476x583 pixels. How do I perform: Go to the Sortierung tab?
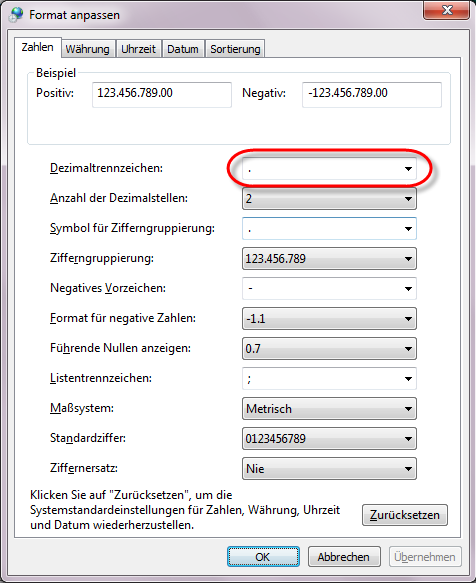(x=235, y=49)
